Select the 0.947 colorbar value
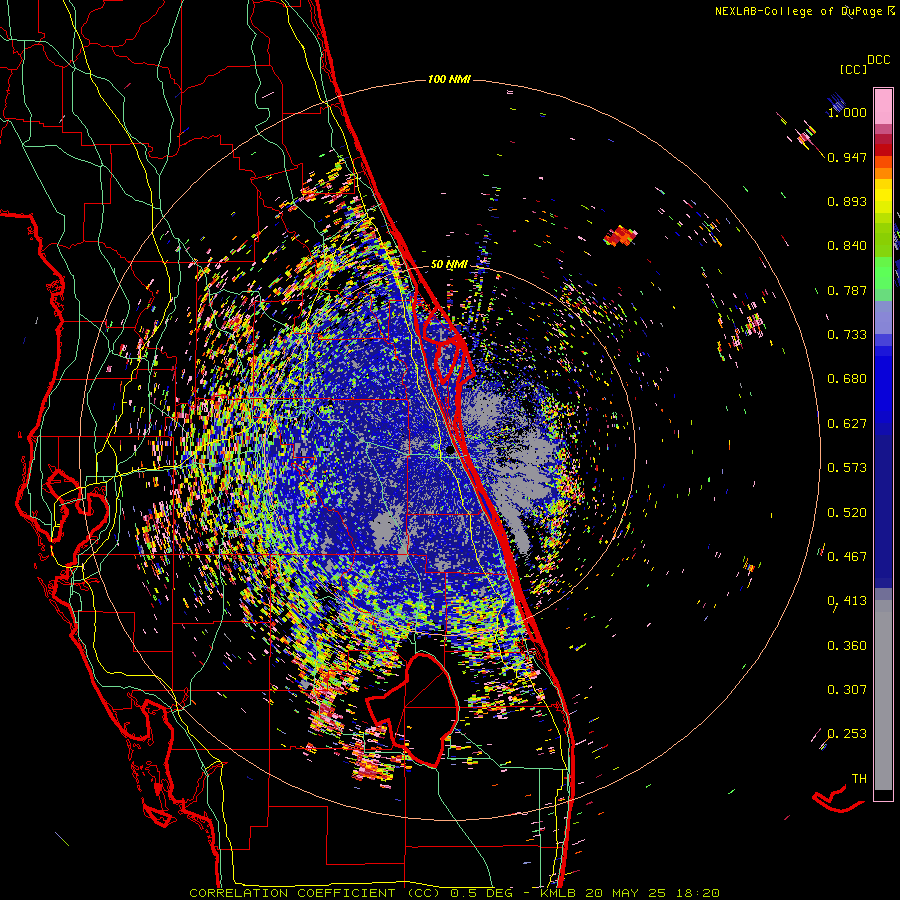 [x=847, y=157]
